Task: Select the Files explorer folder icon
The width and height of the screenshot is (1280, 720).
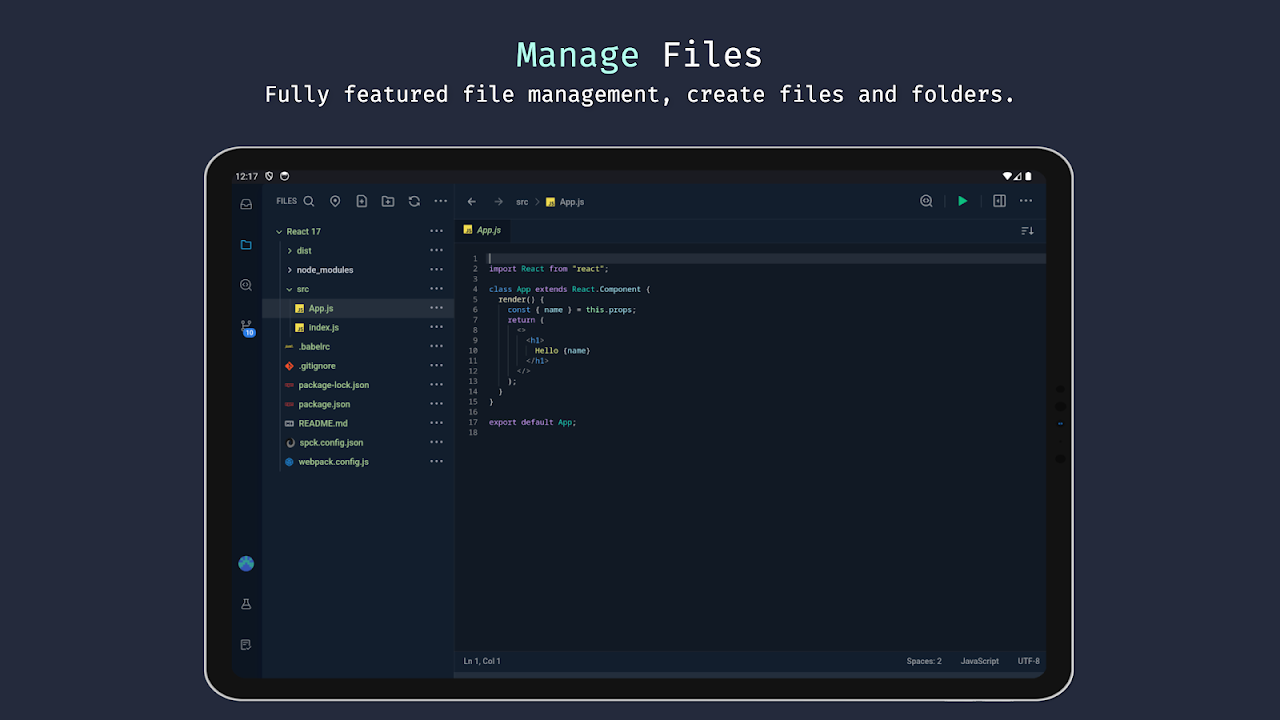Action: 246,244
